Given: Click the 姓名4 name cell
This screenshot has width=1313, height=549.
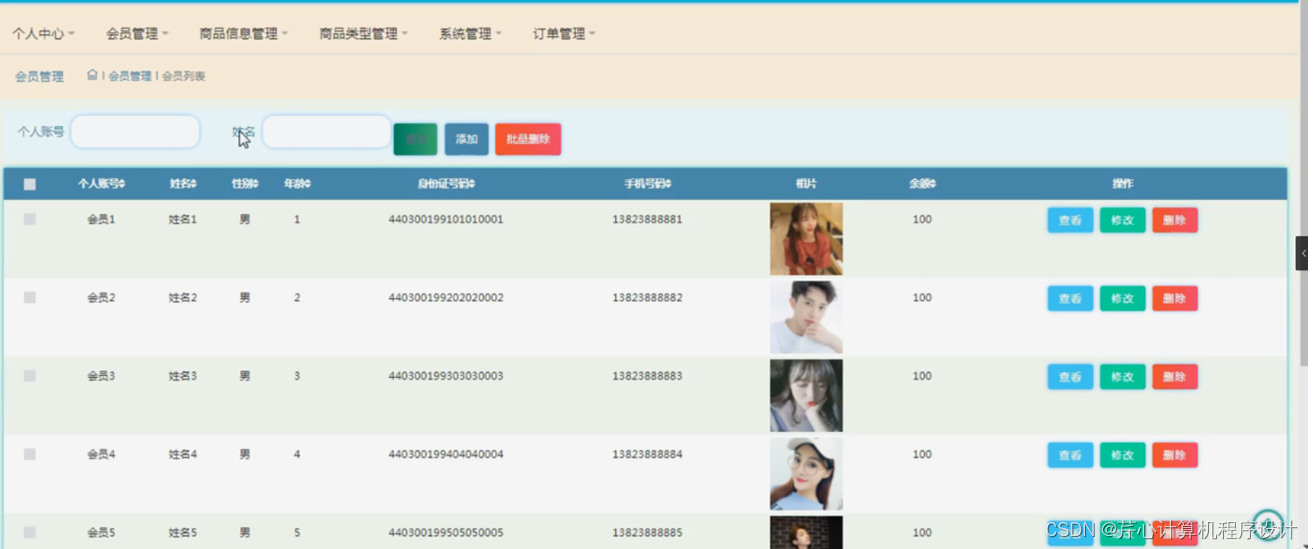Looking at the screenshot, I should [x=183, y=454].
